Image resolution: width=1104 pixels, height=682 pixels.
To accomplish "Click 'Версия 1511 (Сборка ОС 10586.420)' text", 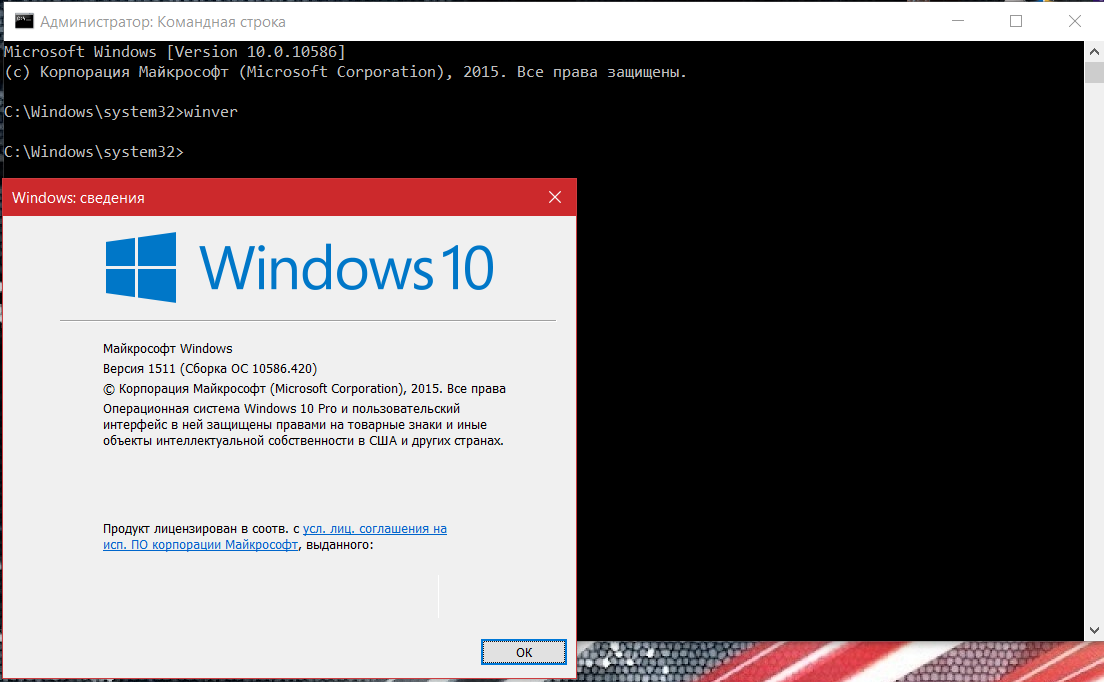I will coord(210,369).
